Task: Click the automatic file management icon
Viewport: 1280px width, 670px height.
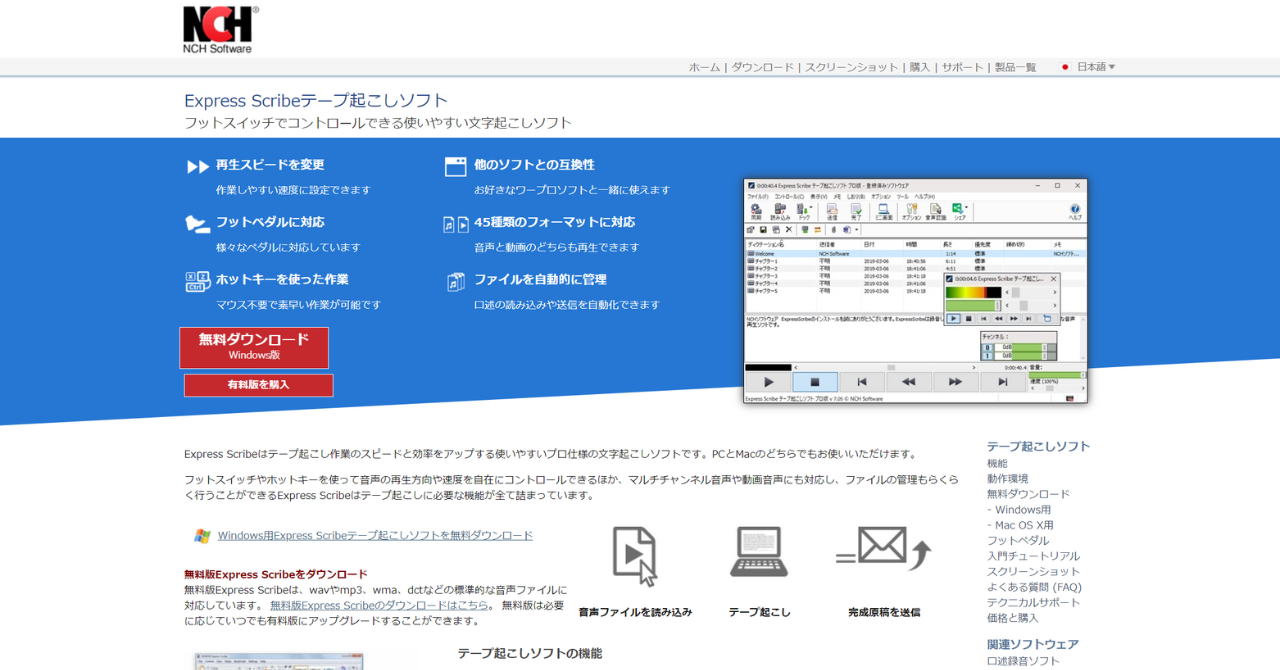Action: [455, 281]
